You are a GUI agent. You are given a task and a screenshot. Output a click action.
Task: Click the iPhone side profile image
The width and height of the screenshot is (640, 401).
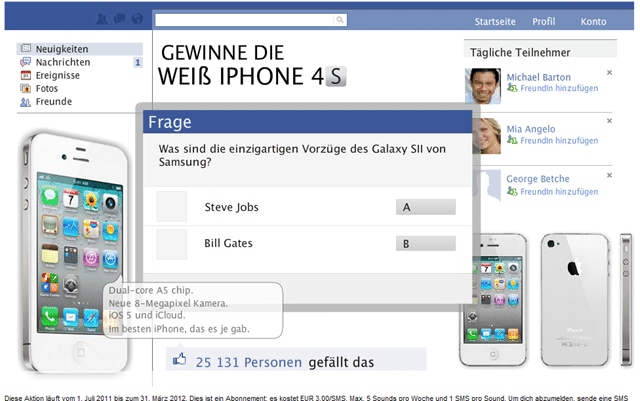click(x=626, y=299)
